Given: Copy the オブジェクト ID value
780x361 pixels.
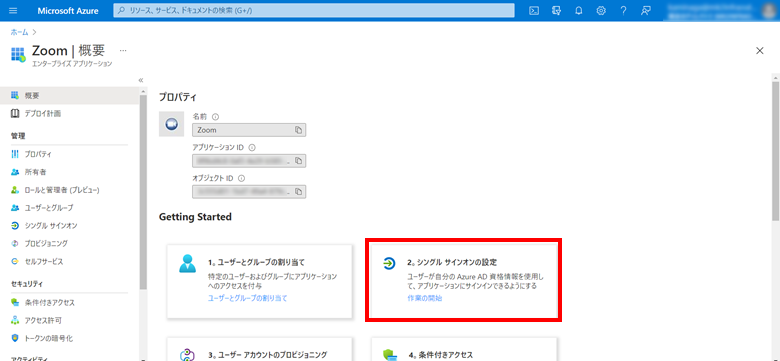Looking at the screenshot, I should [x=298, y=191].
